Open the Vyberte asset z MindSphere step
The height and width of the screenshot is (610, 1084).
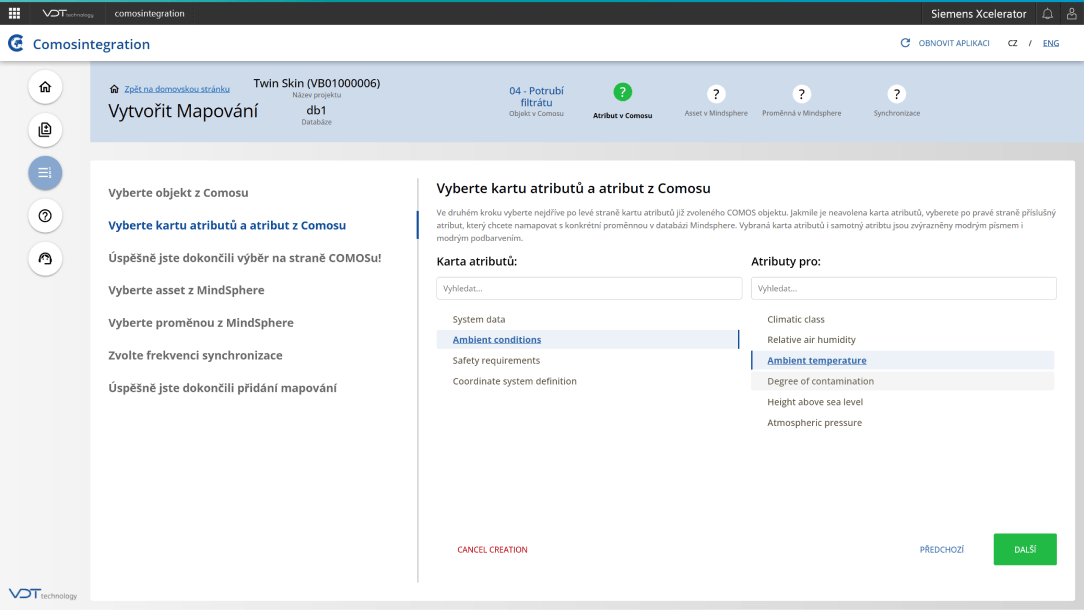187,290
